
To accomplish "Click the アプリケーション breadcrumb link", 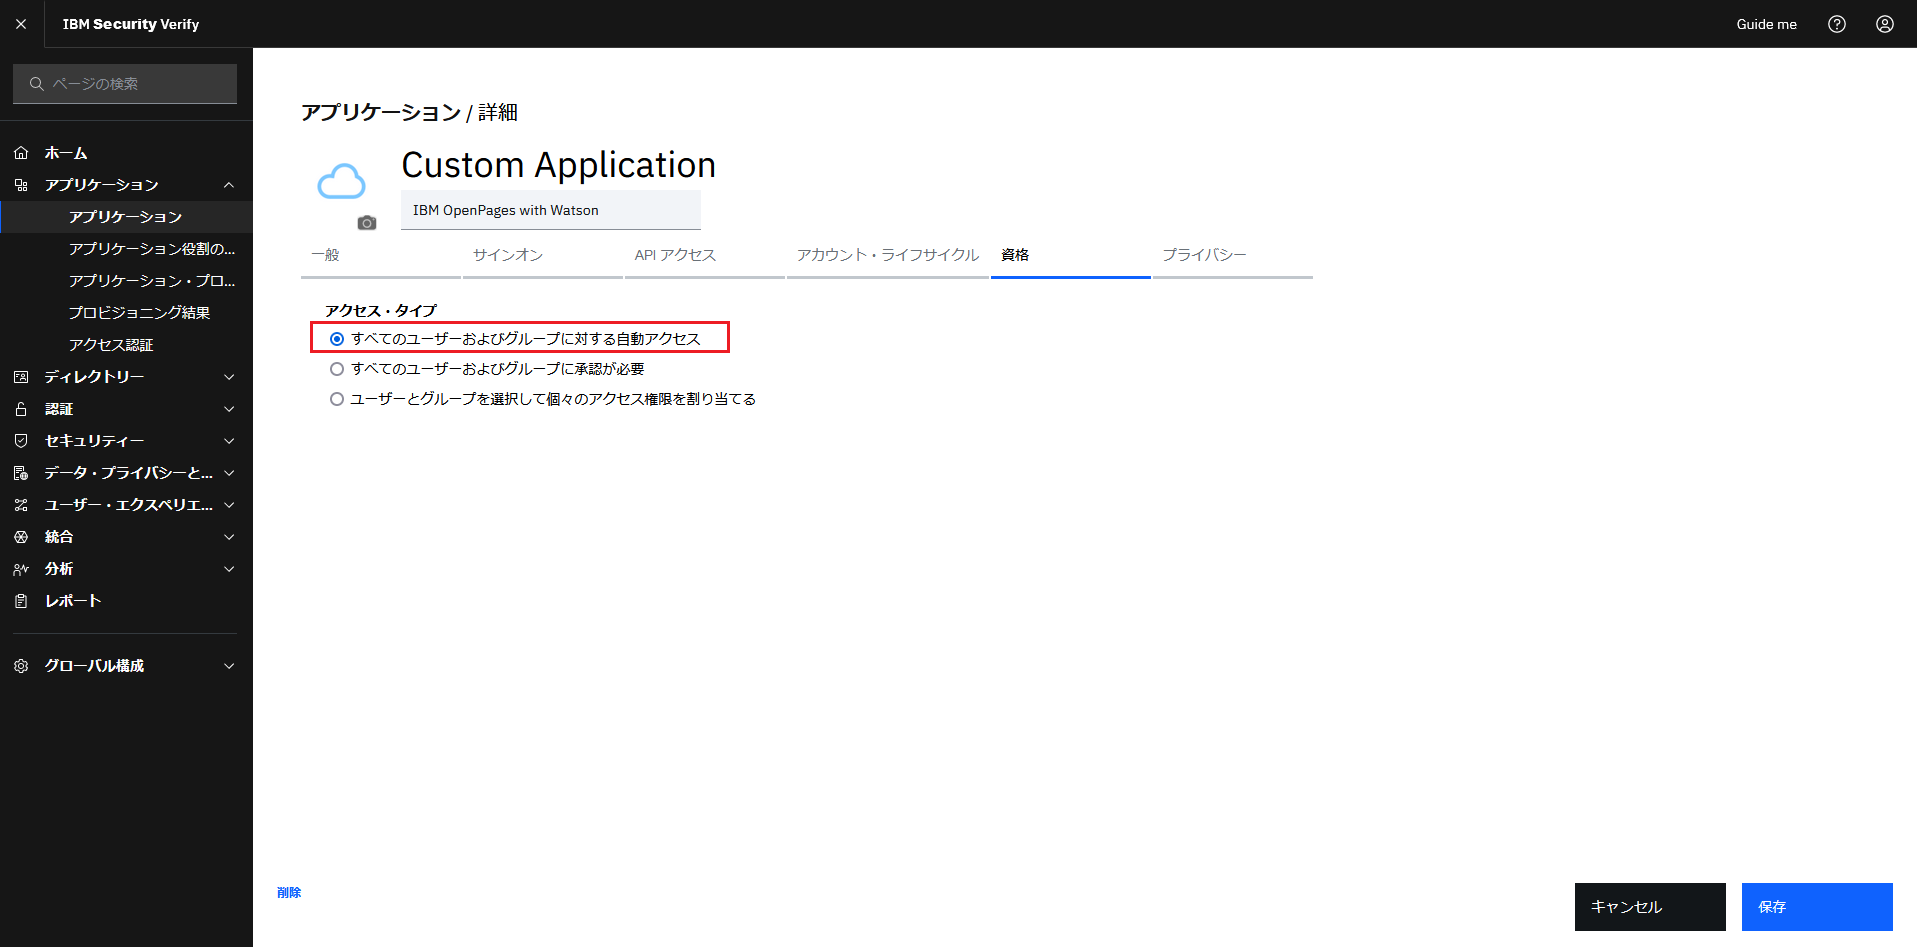I will pos(381,112).
